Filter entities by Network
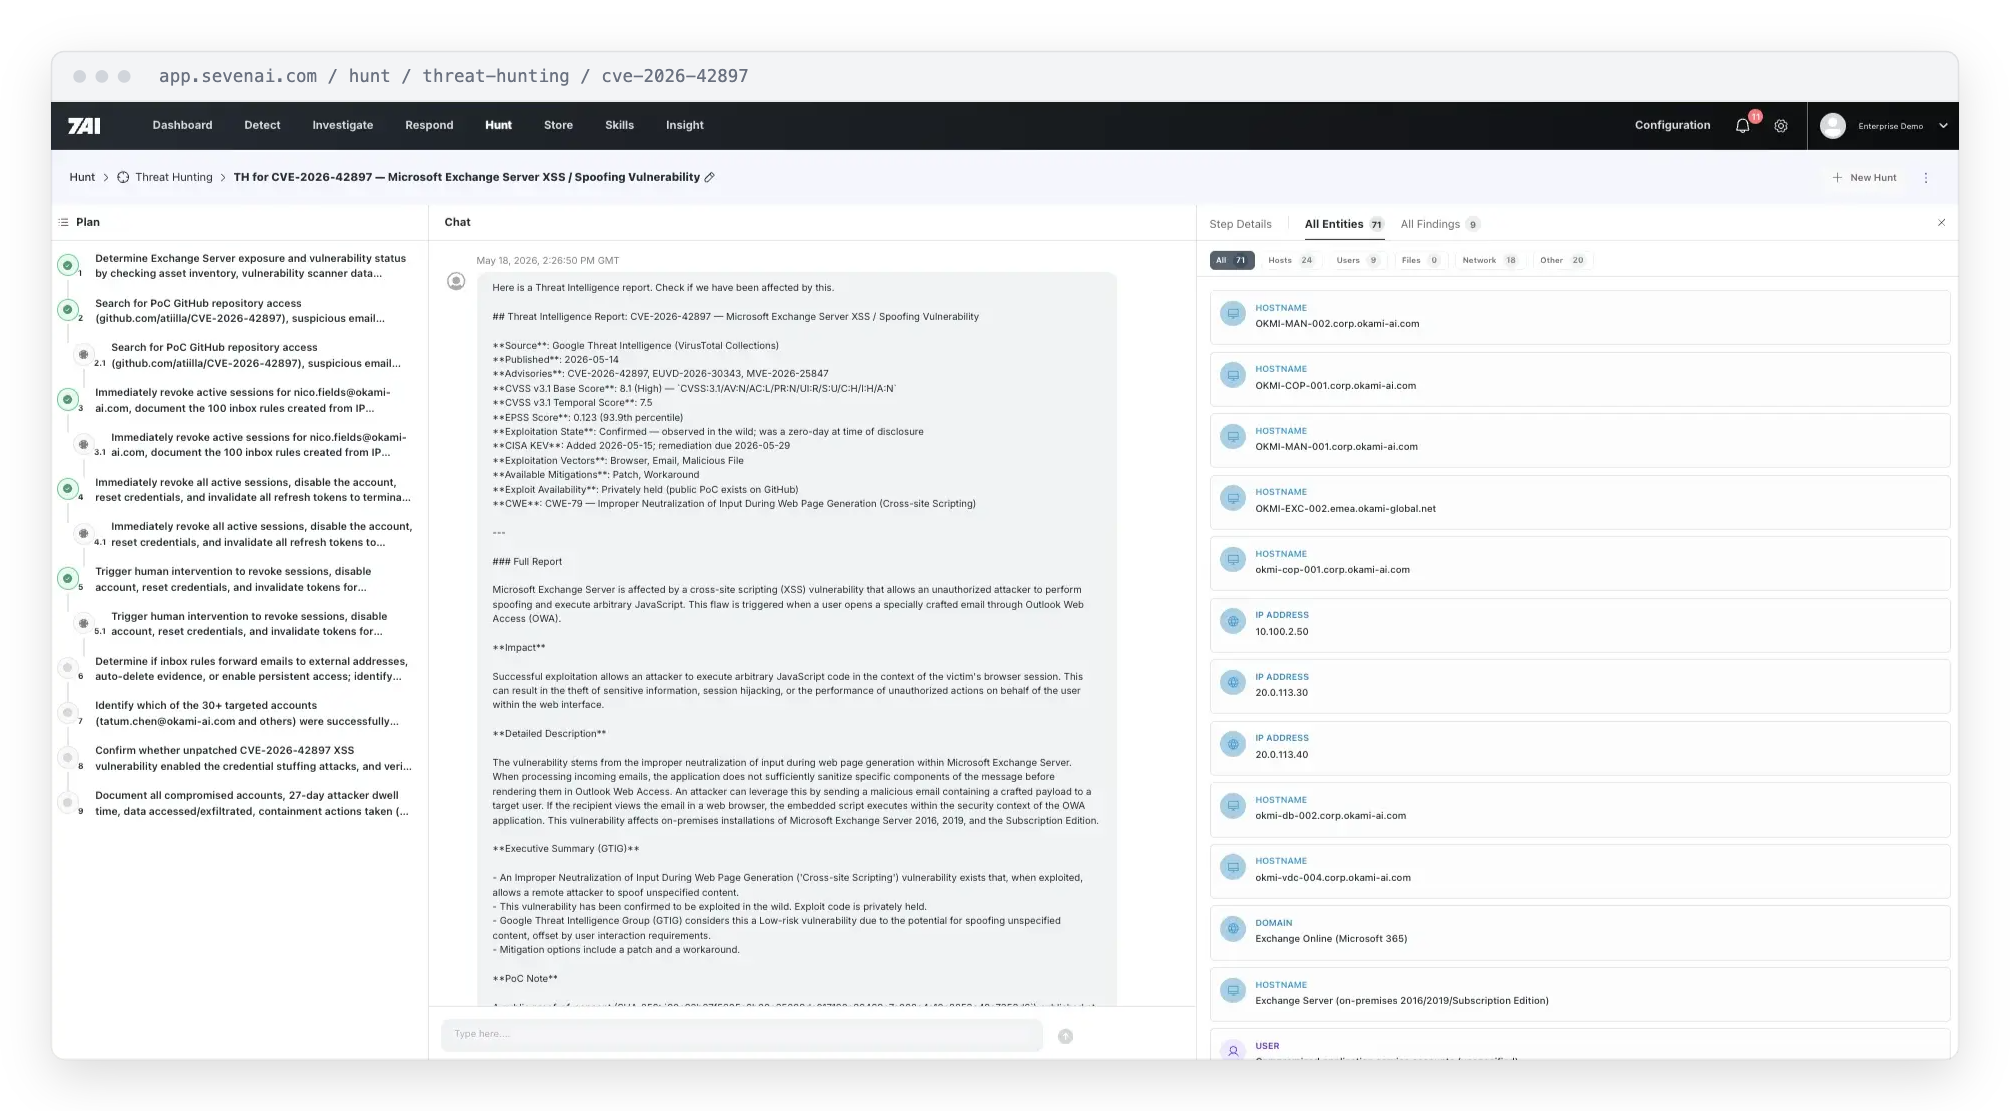2010x1111 pixels. tap(1490, 260)
